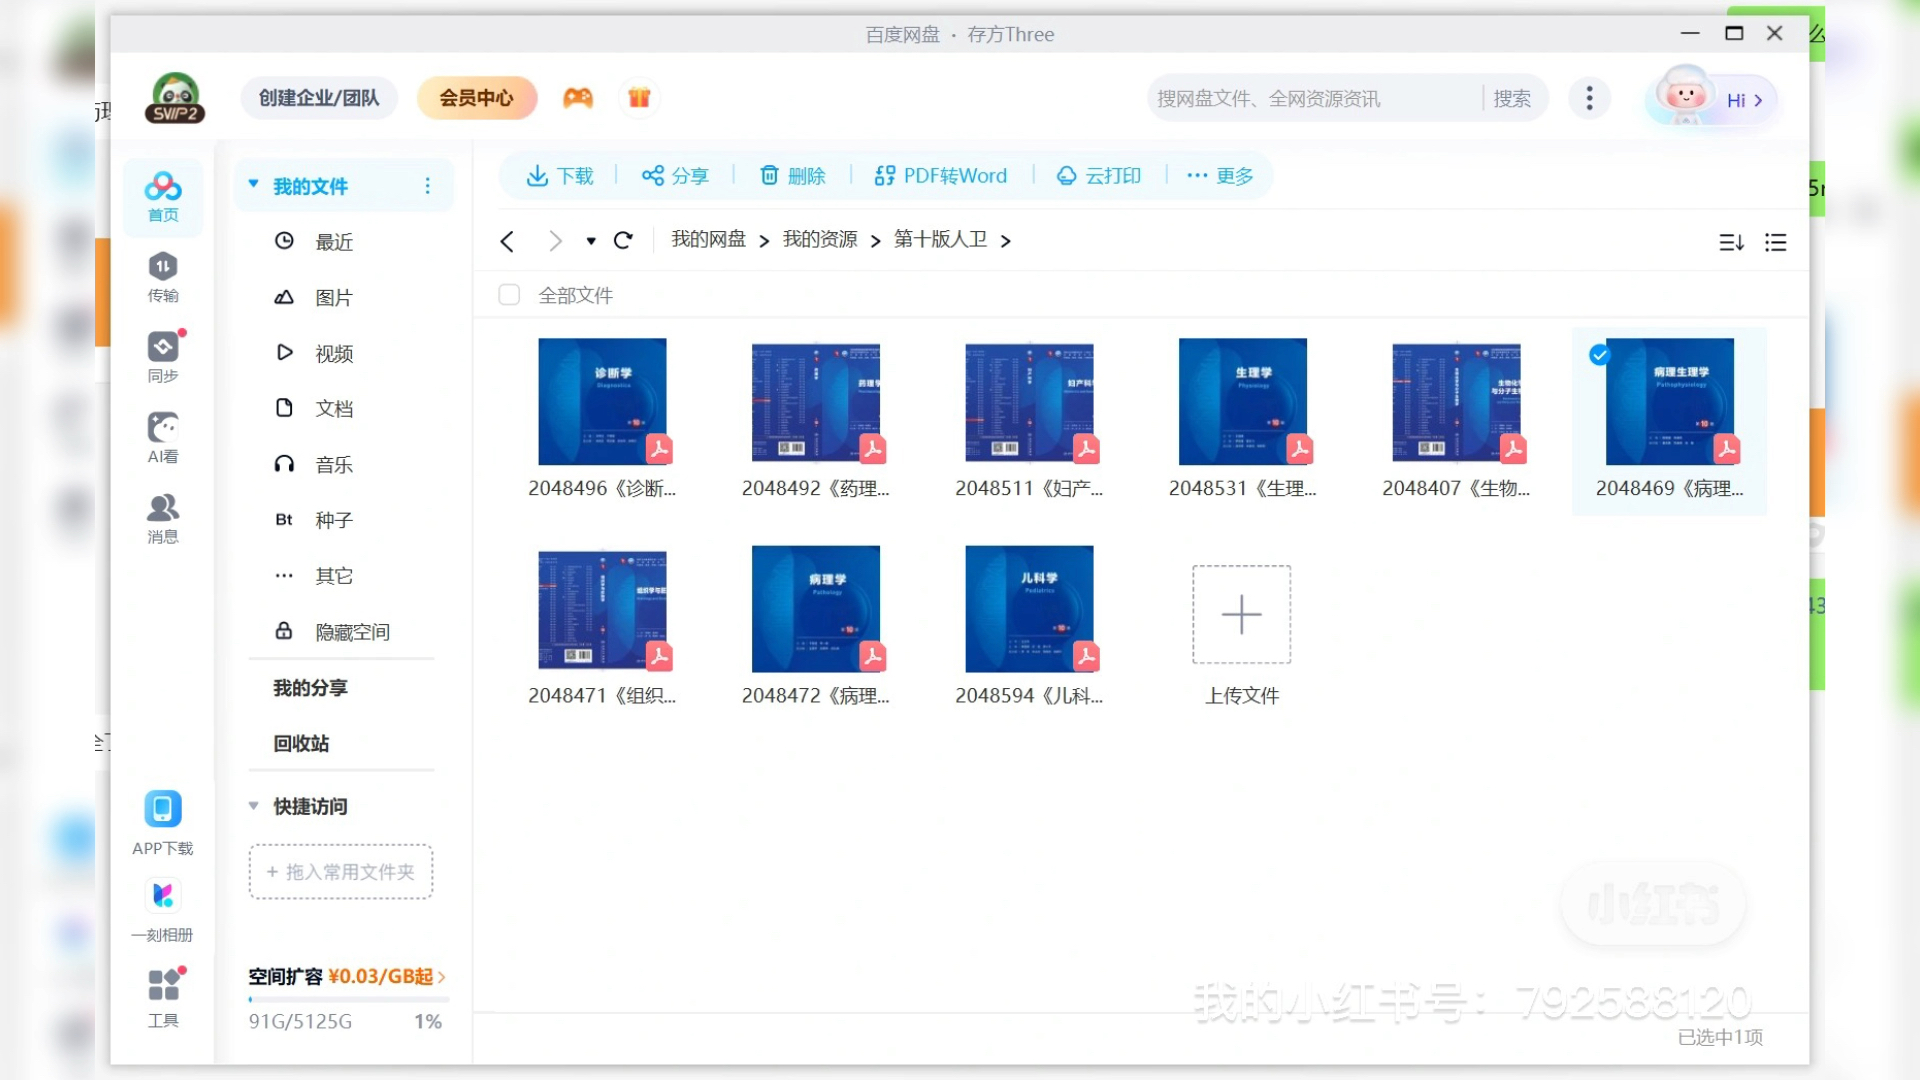Uncheck the selected 2048469 病理生理学 file
The image size is (1920, 1080).
pos(1600,355)
